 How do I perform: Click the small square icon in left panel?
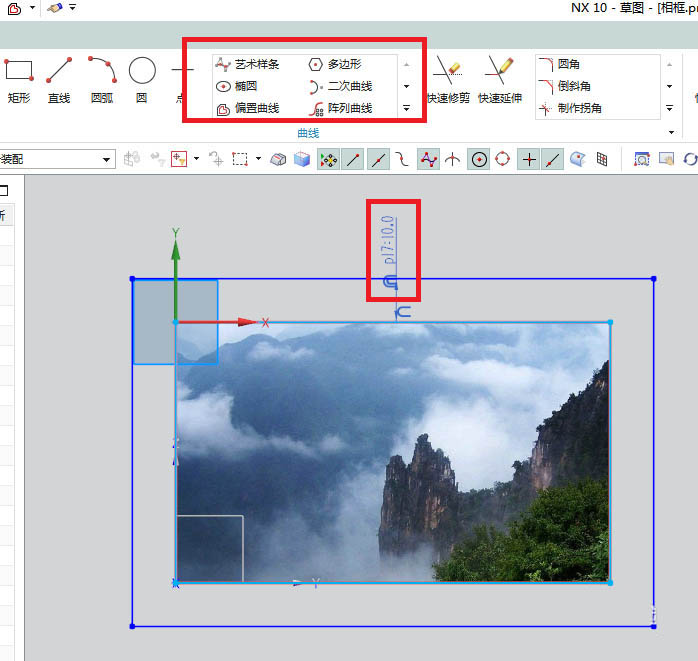pos(4,191)
